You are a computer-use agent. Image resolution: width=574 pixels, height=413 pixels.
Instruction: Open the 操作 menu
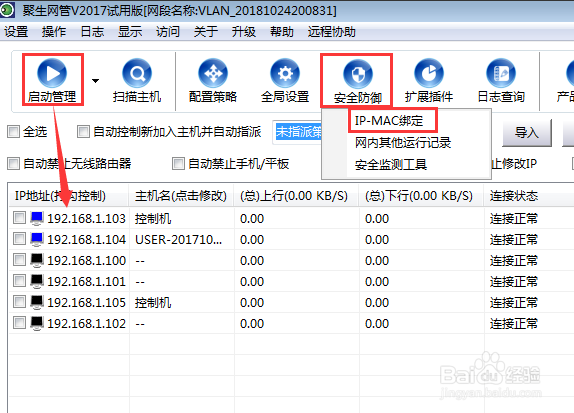click(54, 32)
